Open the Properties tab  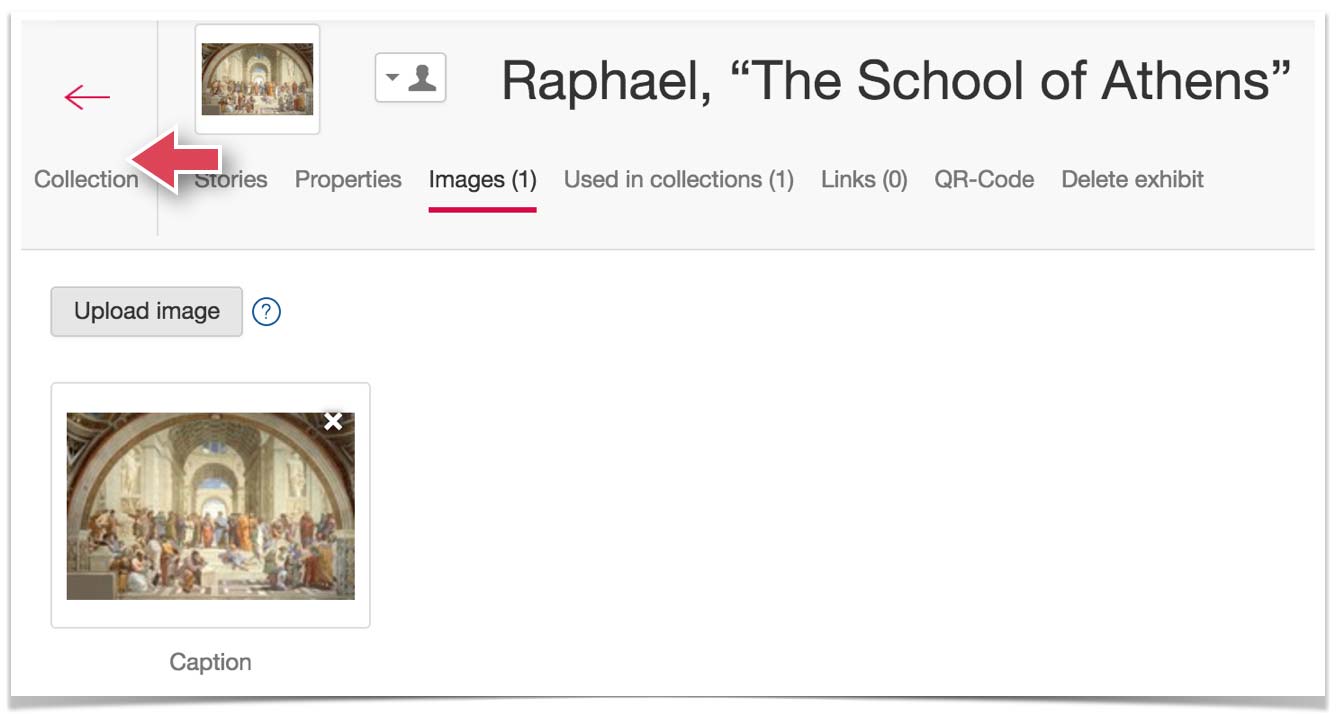(348, 180)
